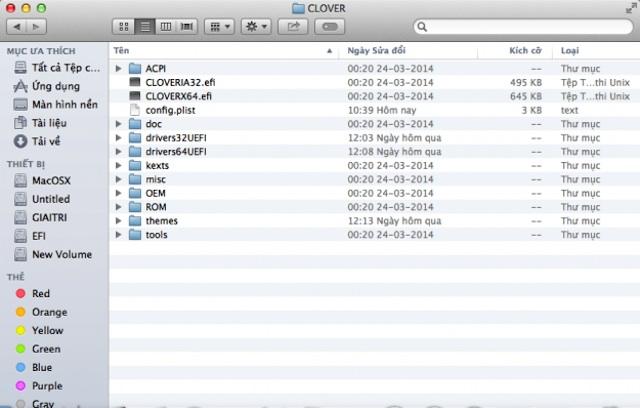Click the MỤC ƯA THÍCH sidebar heading
640x408 pixels.
(x=41, y=51)
